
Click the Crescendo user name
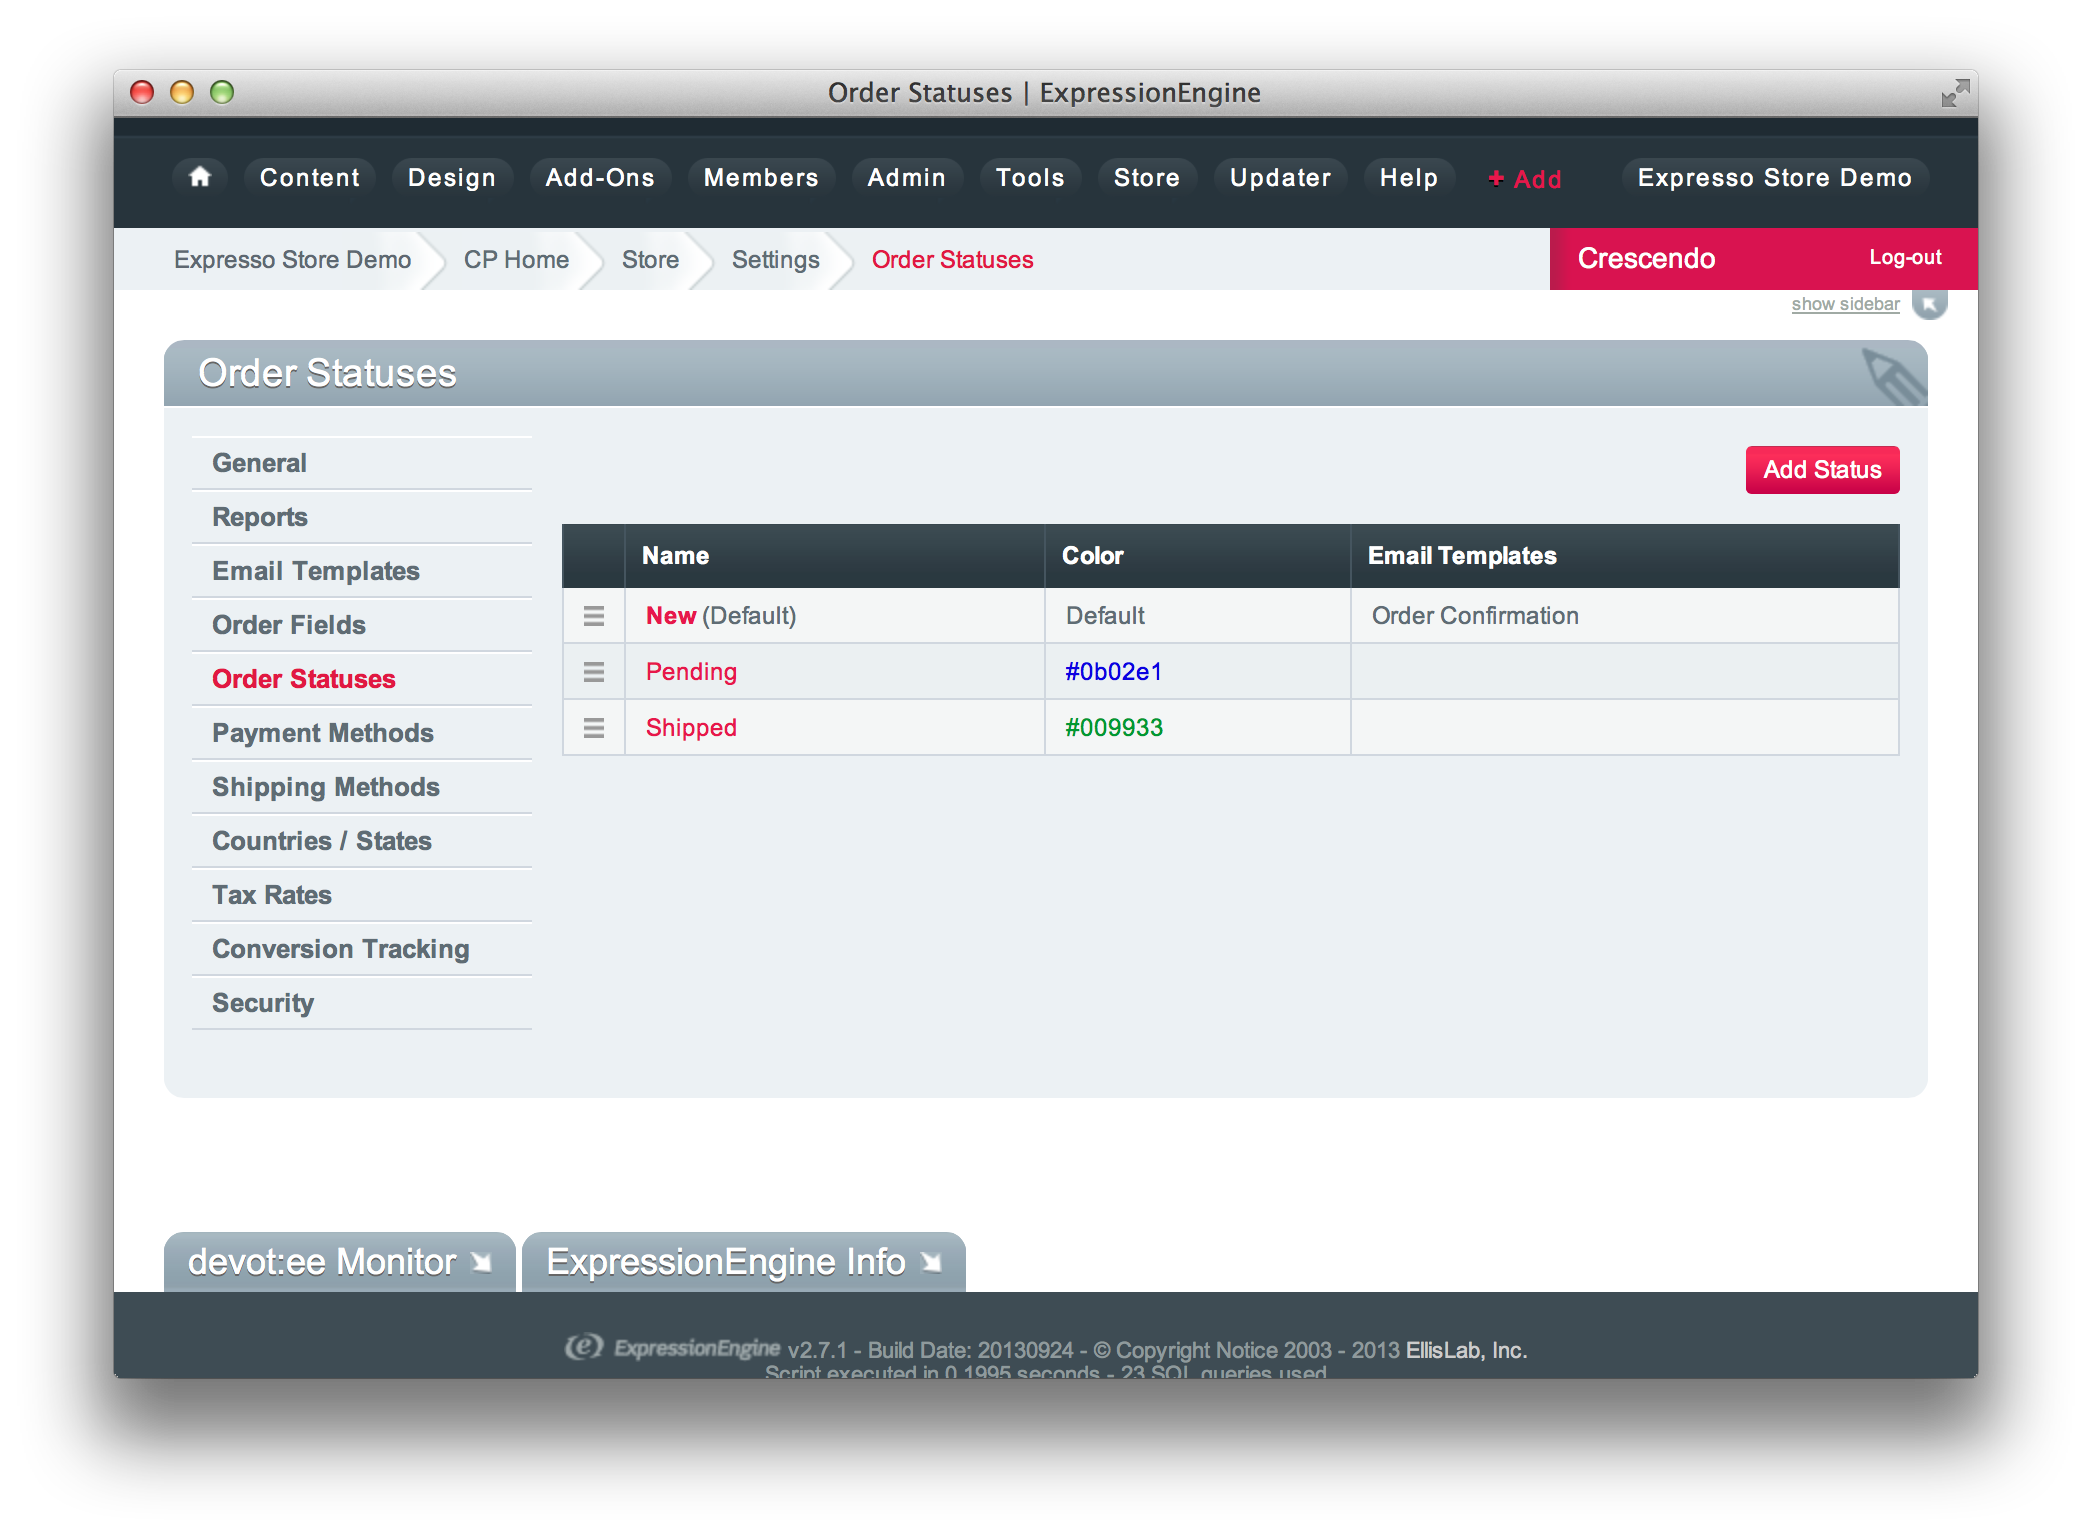pos(1646,258)
